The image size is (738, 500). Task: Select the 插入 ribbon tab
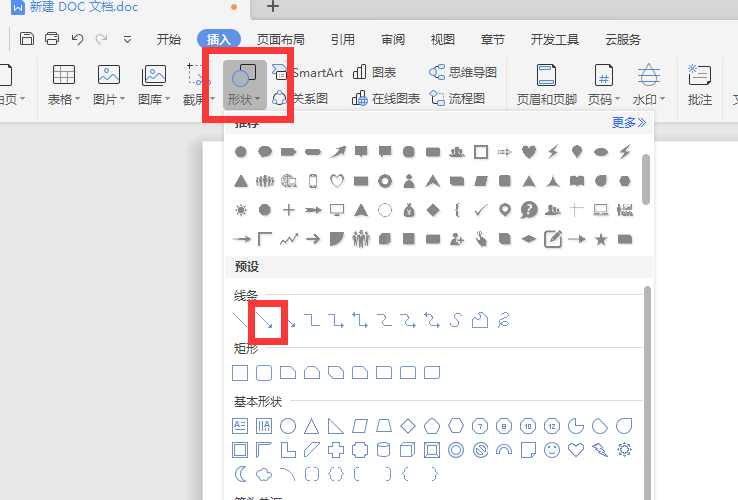219,40
